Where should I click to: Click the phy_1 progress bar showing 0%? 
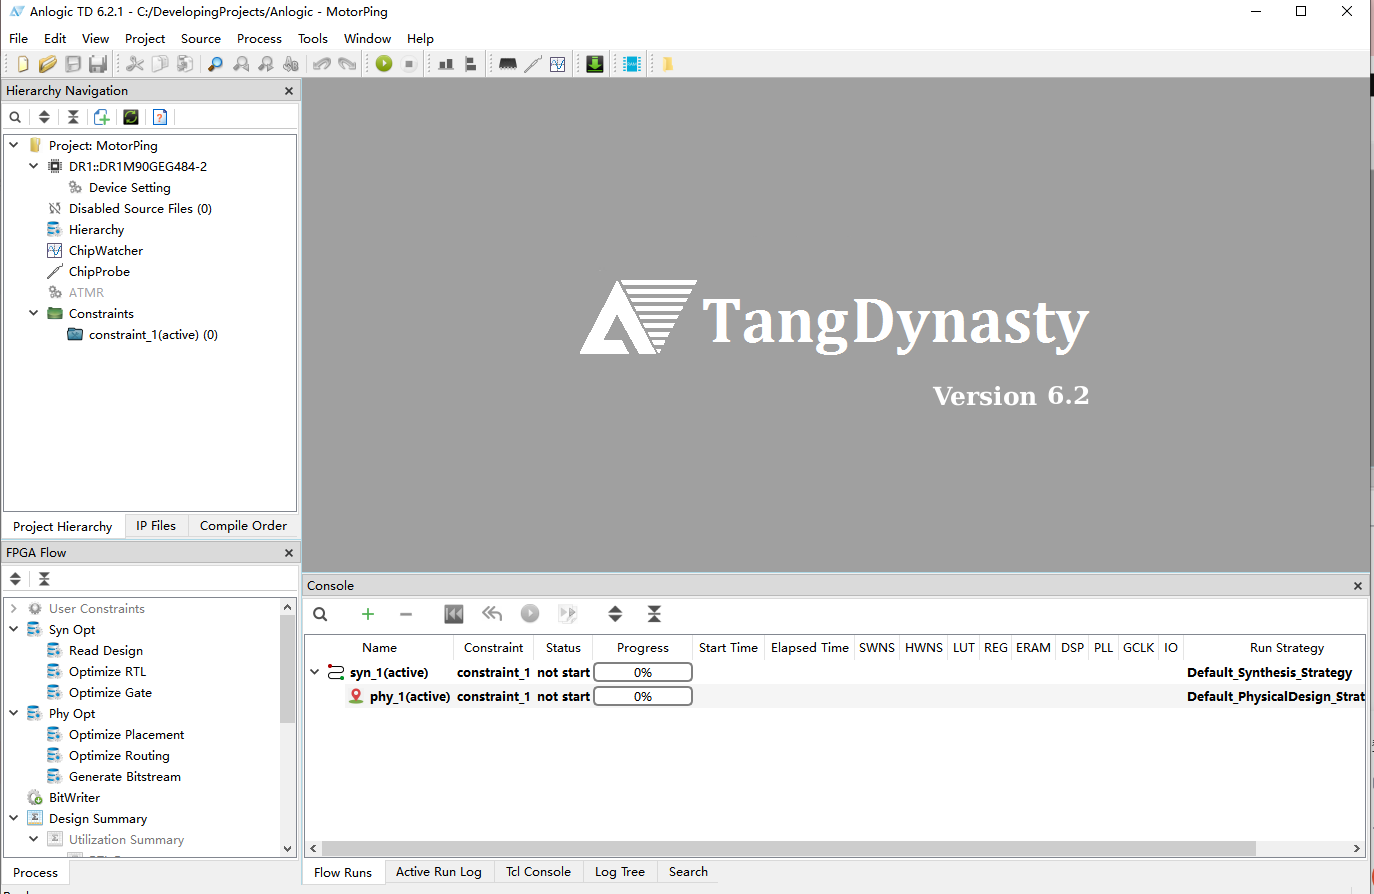tap(643, 696)
